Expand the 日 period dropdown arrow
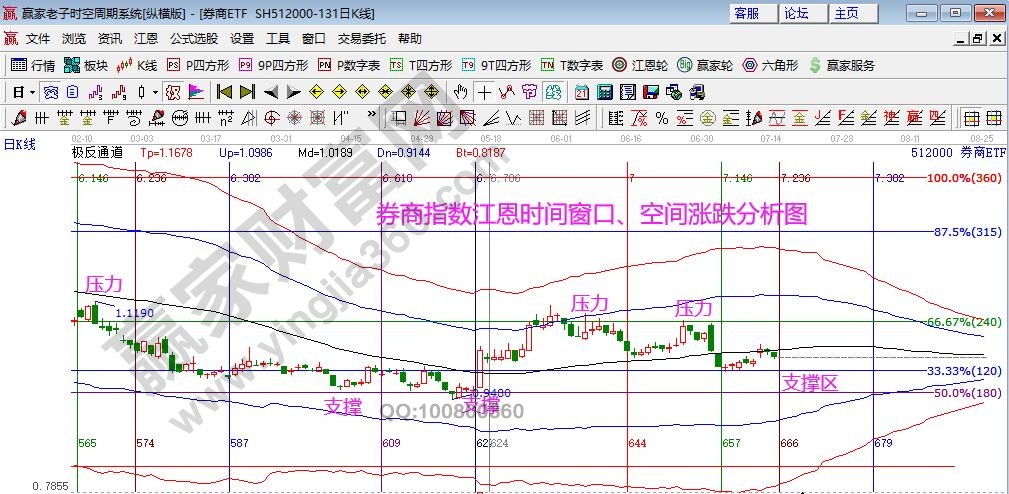 click(x=32, y=92)
